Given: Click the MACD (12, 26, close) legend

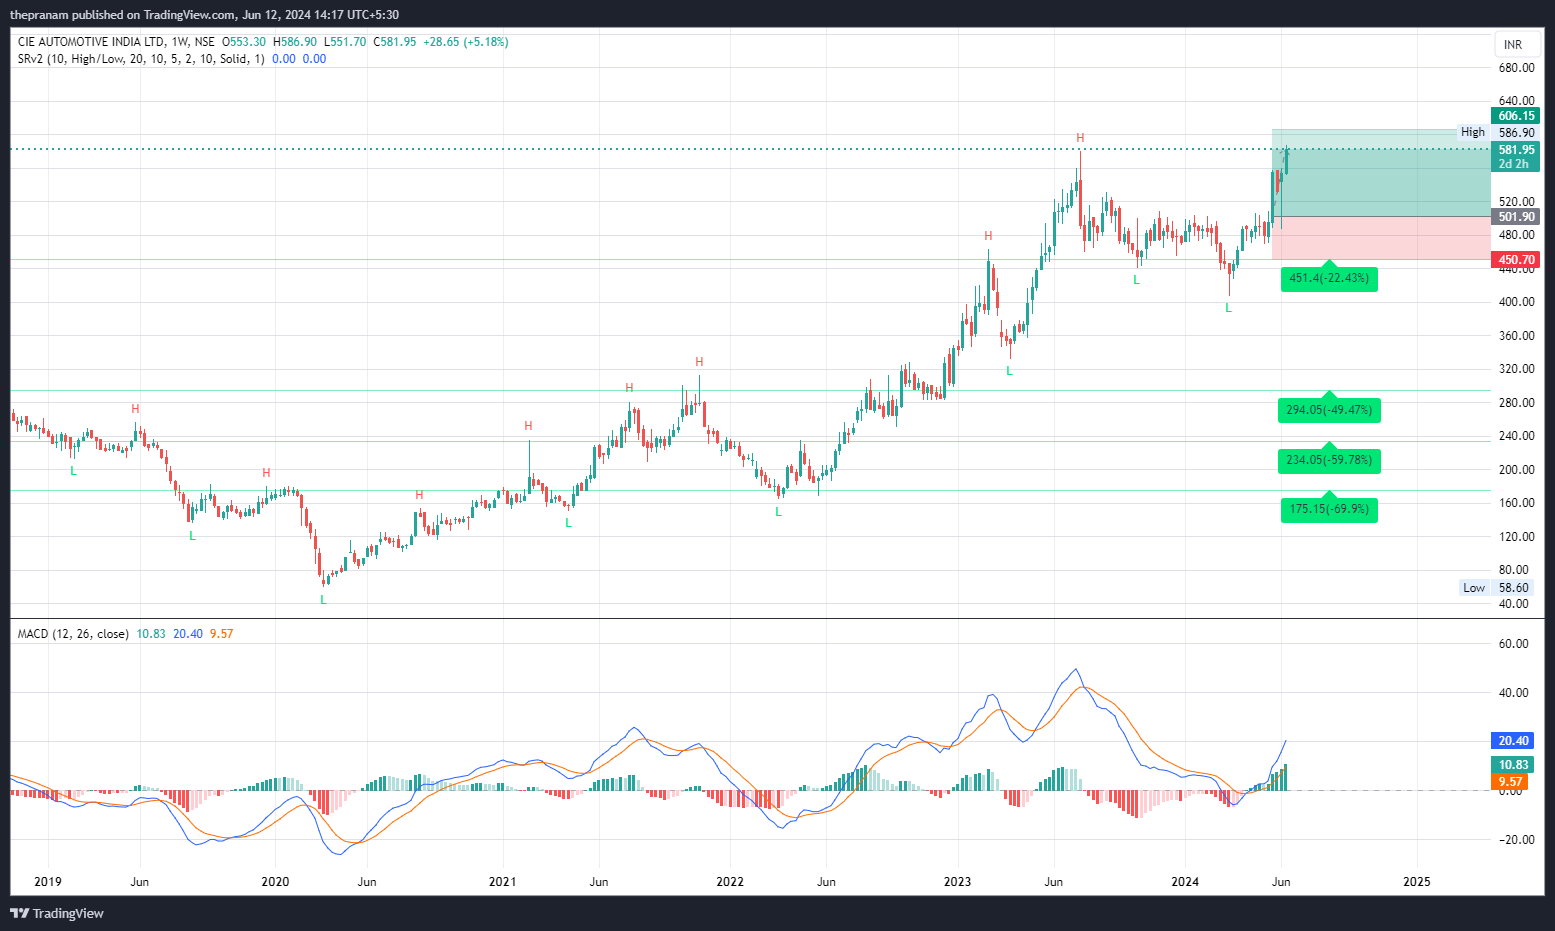Looking at the screenshot, I should click(73, 634).
